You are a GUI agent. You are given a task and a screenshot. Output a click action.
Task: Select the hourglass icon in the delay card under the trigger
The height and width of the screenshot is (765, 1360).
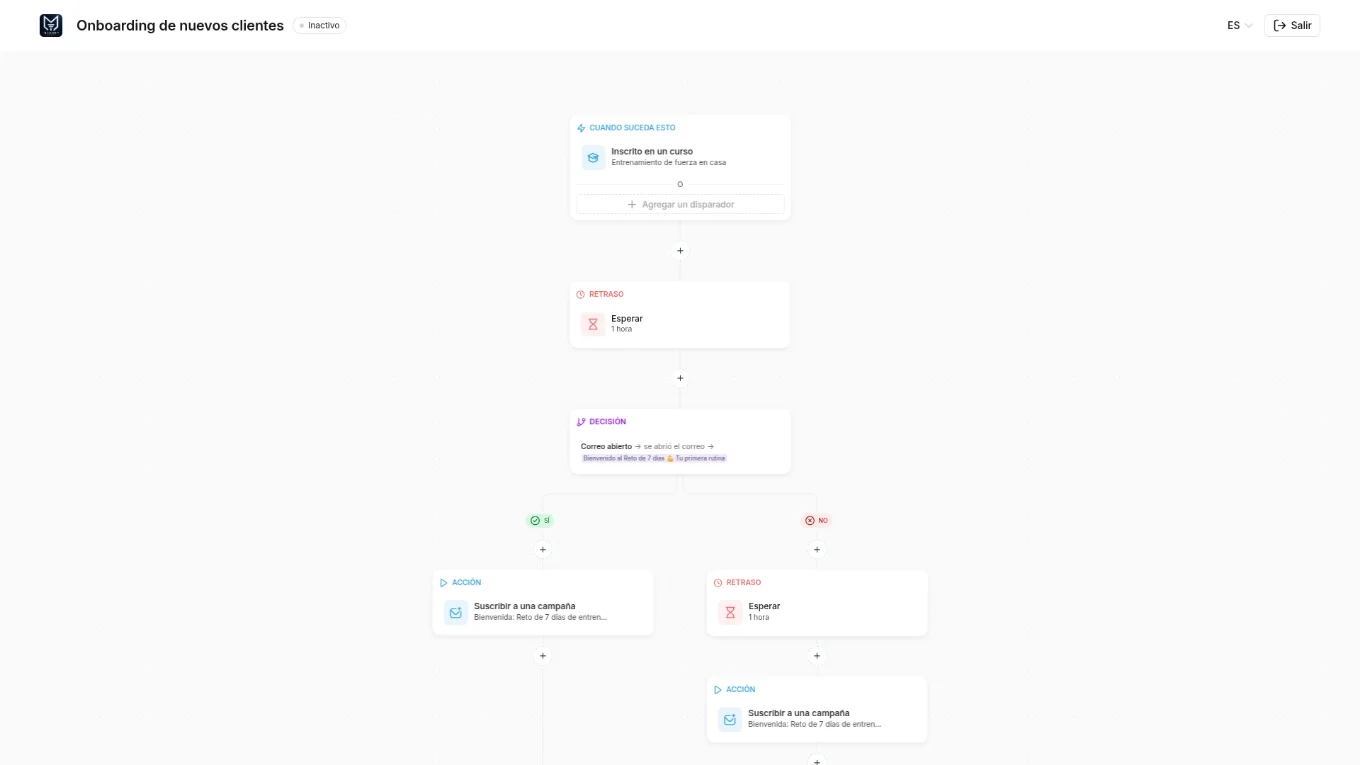pyautogui.click(x=593, y=324)
